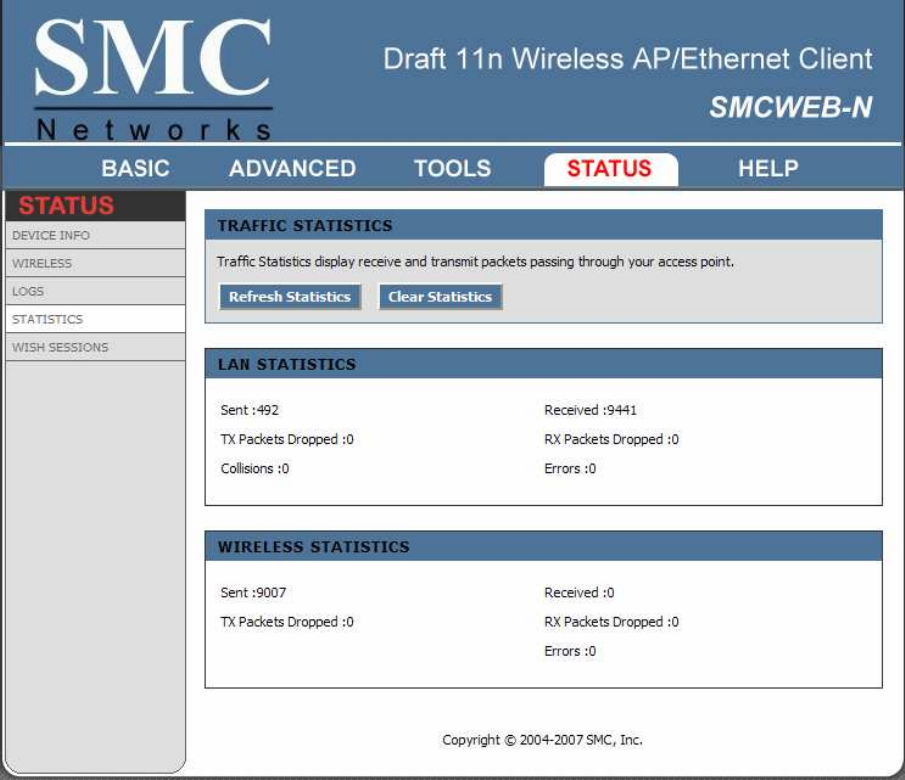The height and width of the screenshot is (780, 905).
Task: Click the LAN 'Errors :0' entry
Action: (570, 468)
